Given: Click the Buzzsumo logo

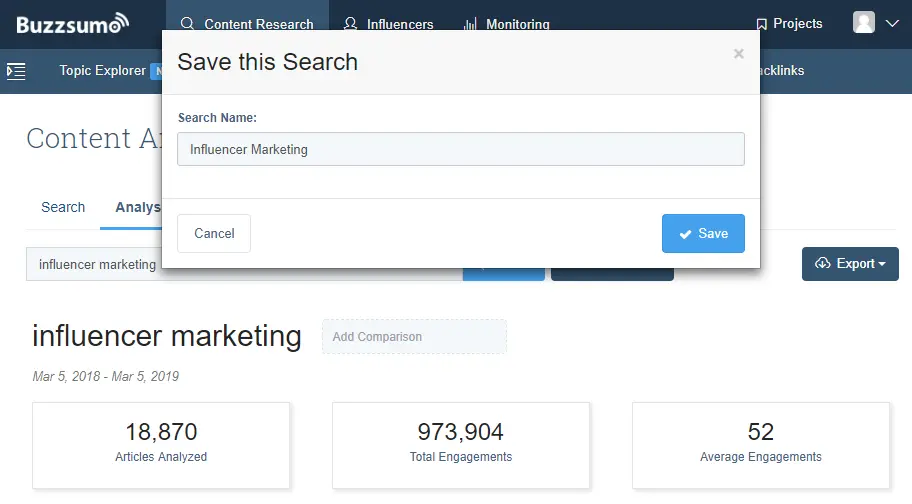Looking at the screenshot, I should pos(72,23).
